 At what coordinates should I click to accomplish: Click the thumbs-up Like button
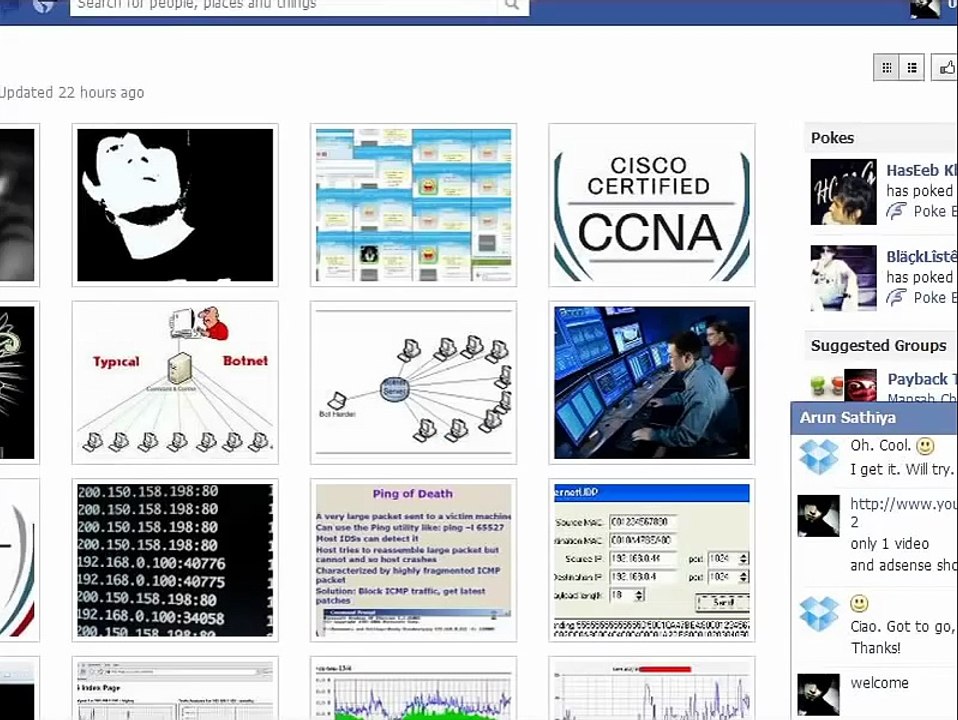(945, 67)
